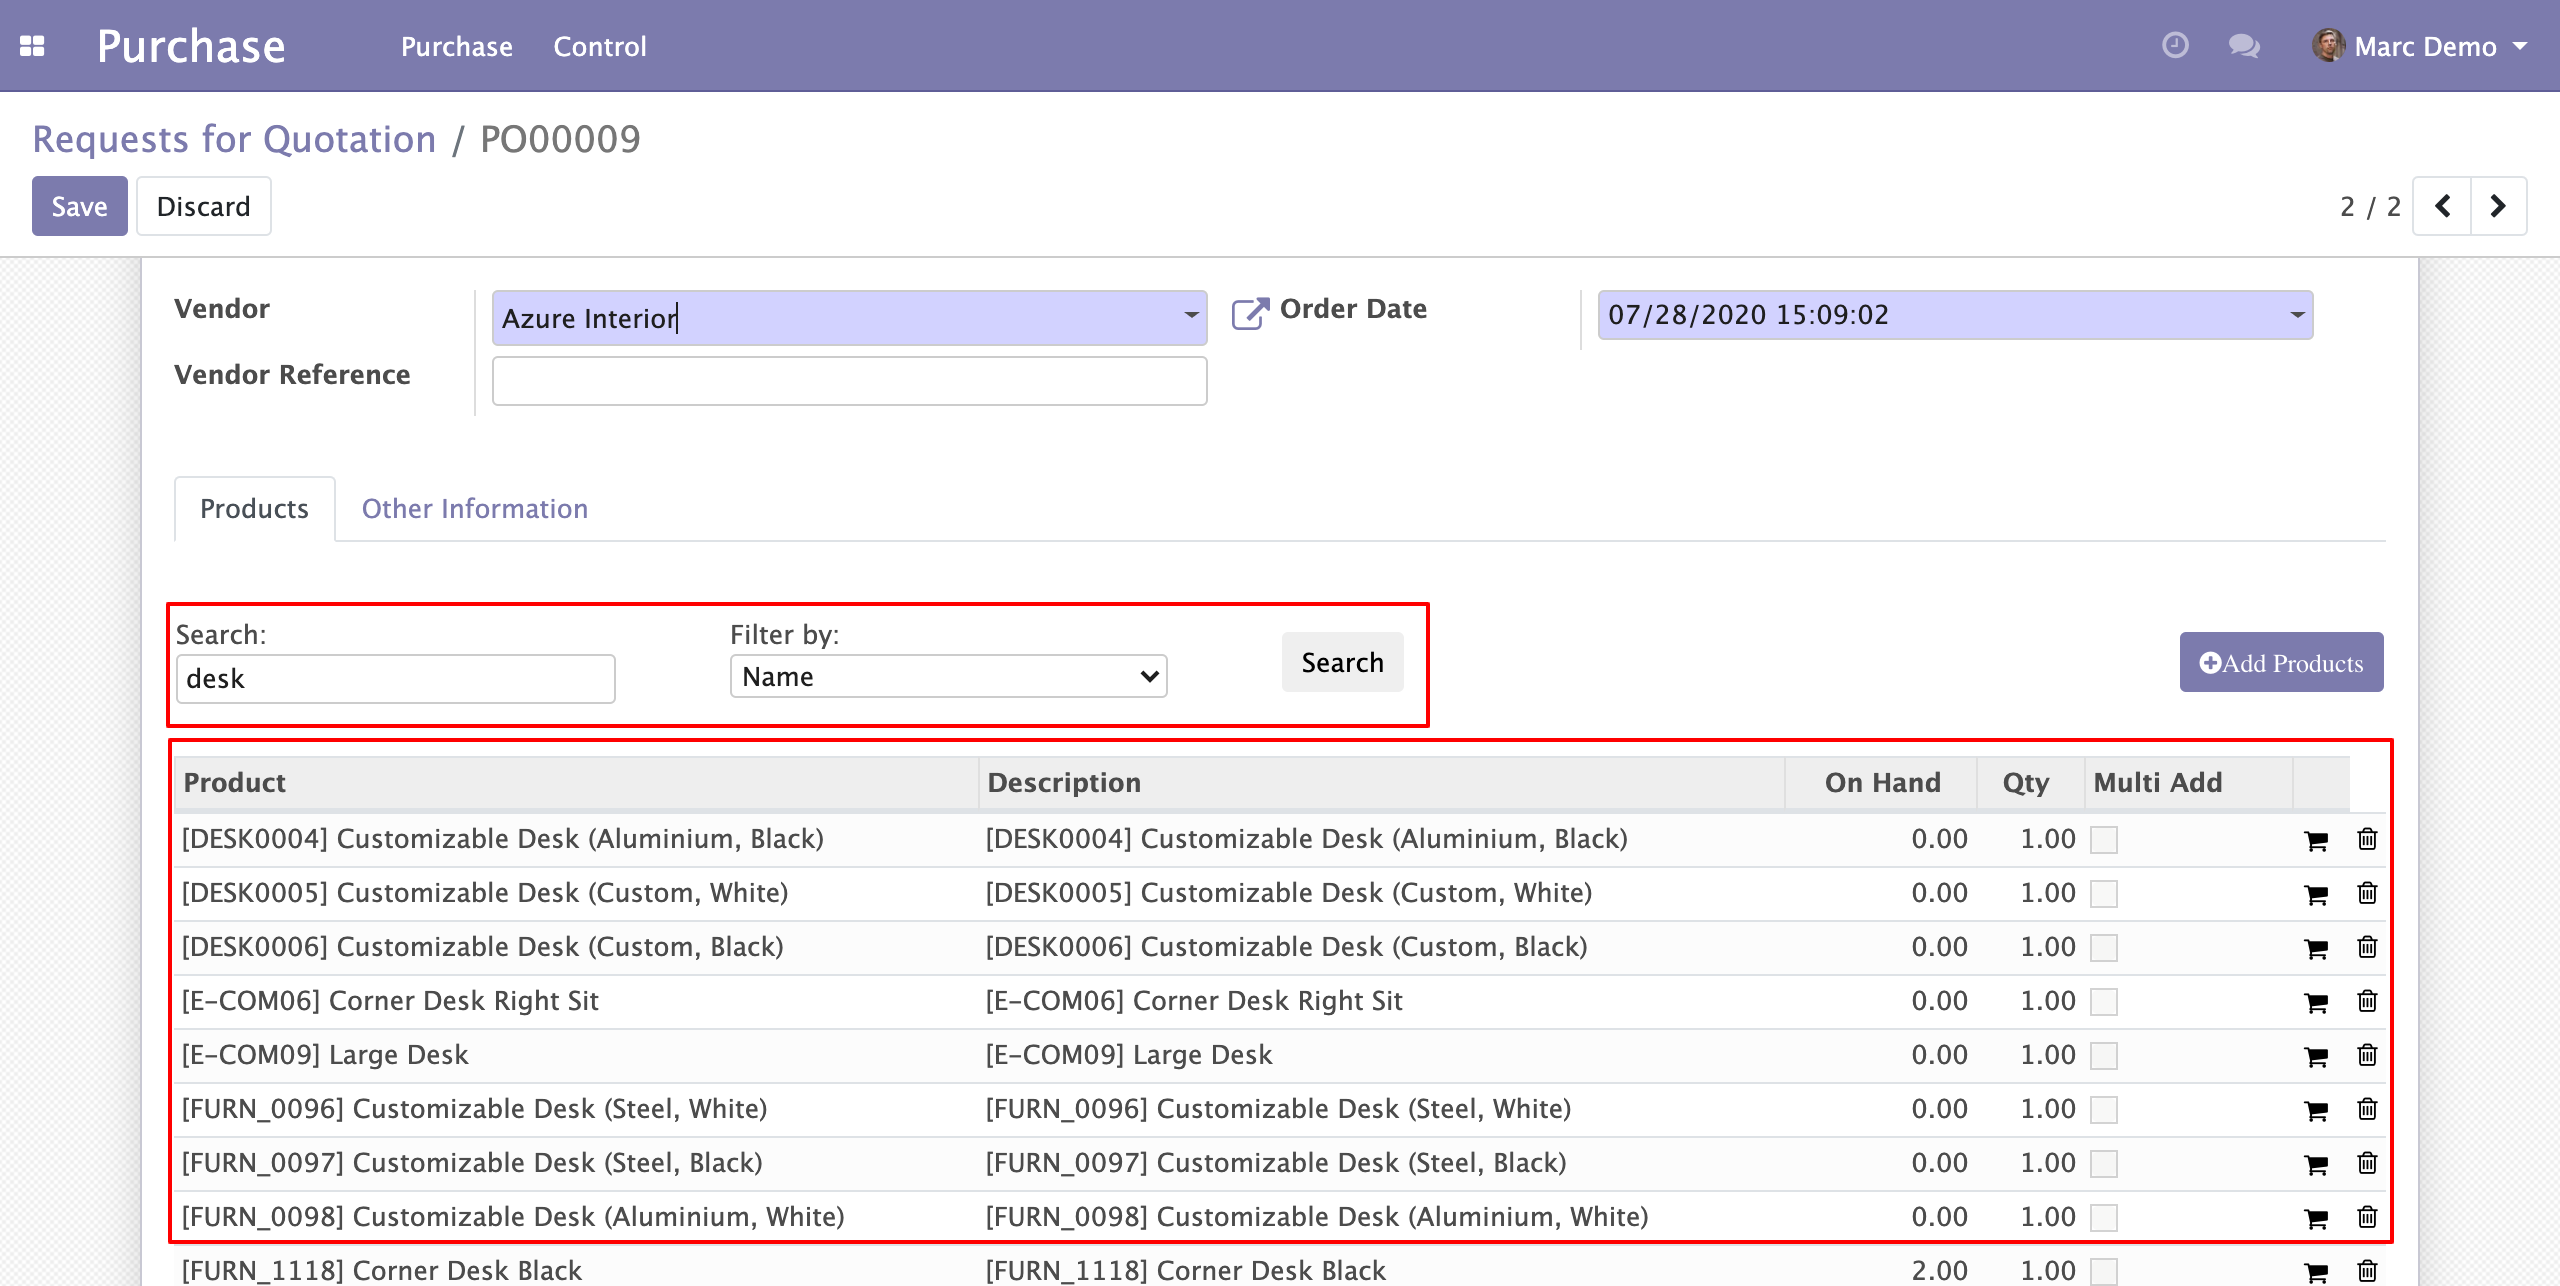Click cart icon for FURN_0097 row
Screen dimensions: 2560x1286
(2315, 1165)
